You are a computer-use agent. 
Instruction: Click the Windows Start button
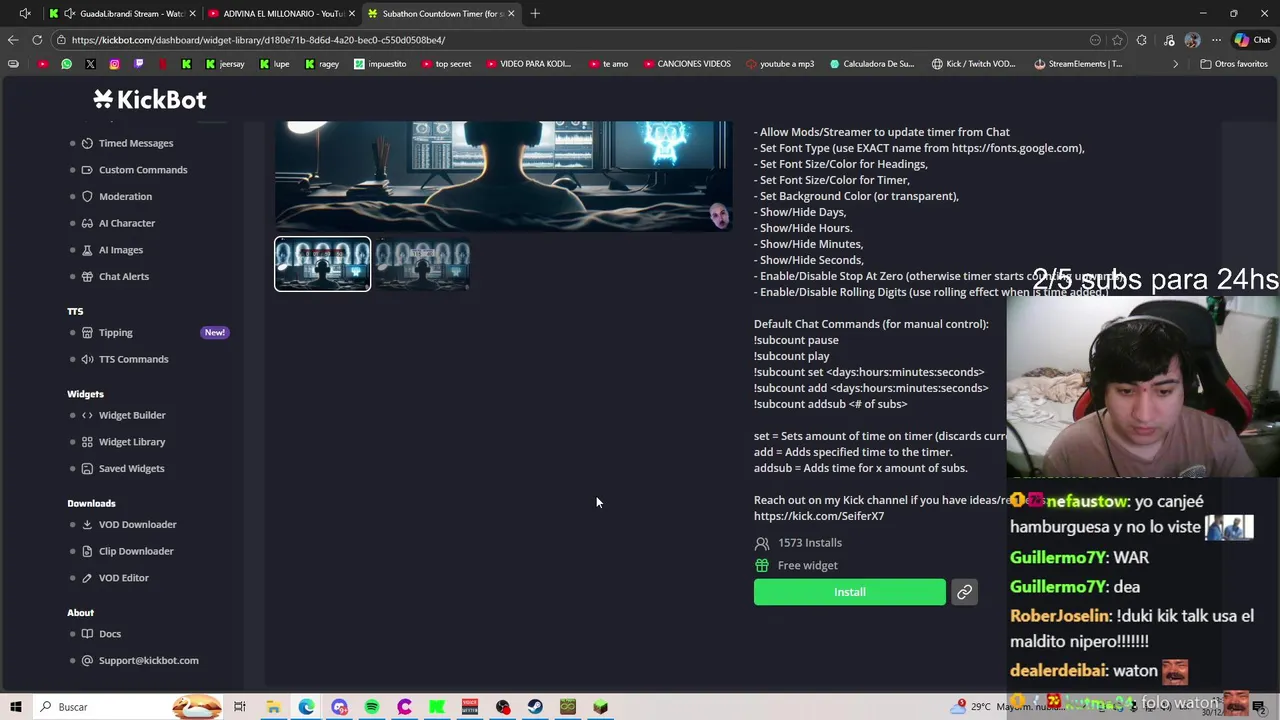point(16,707)
